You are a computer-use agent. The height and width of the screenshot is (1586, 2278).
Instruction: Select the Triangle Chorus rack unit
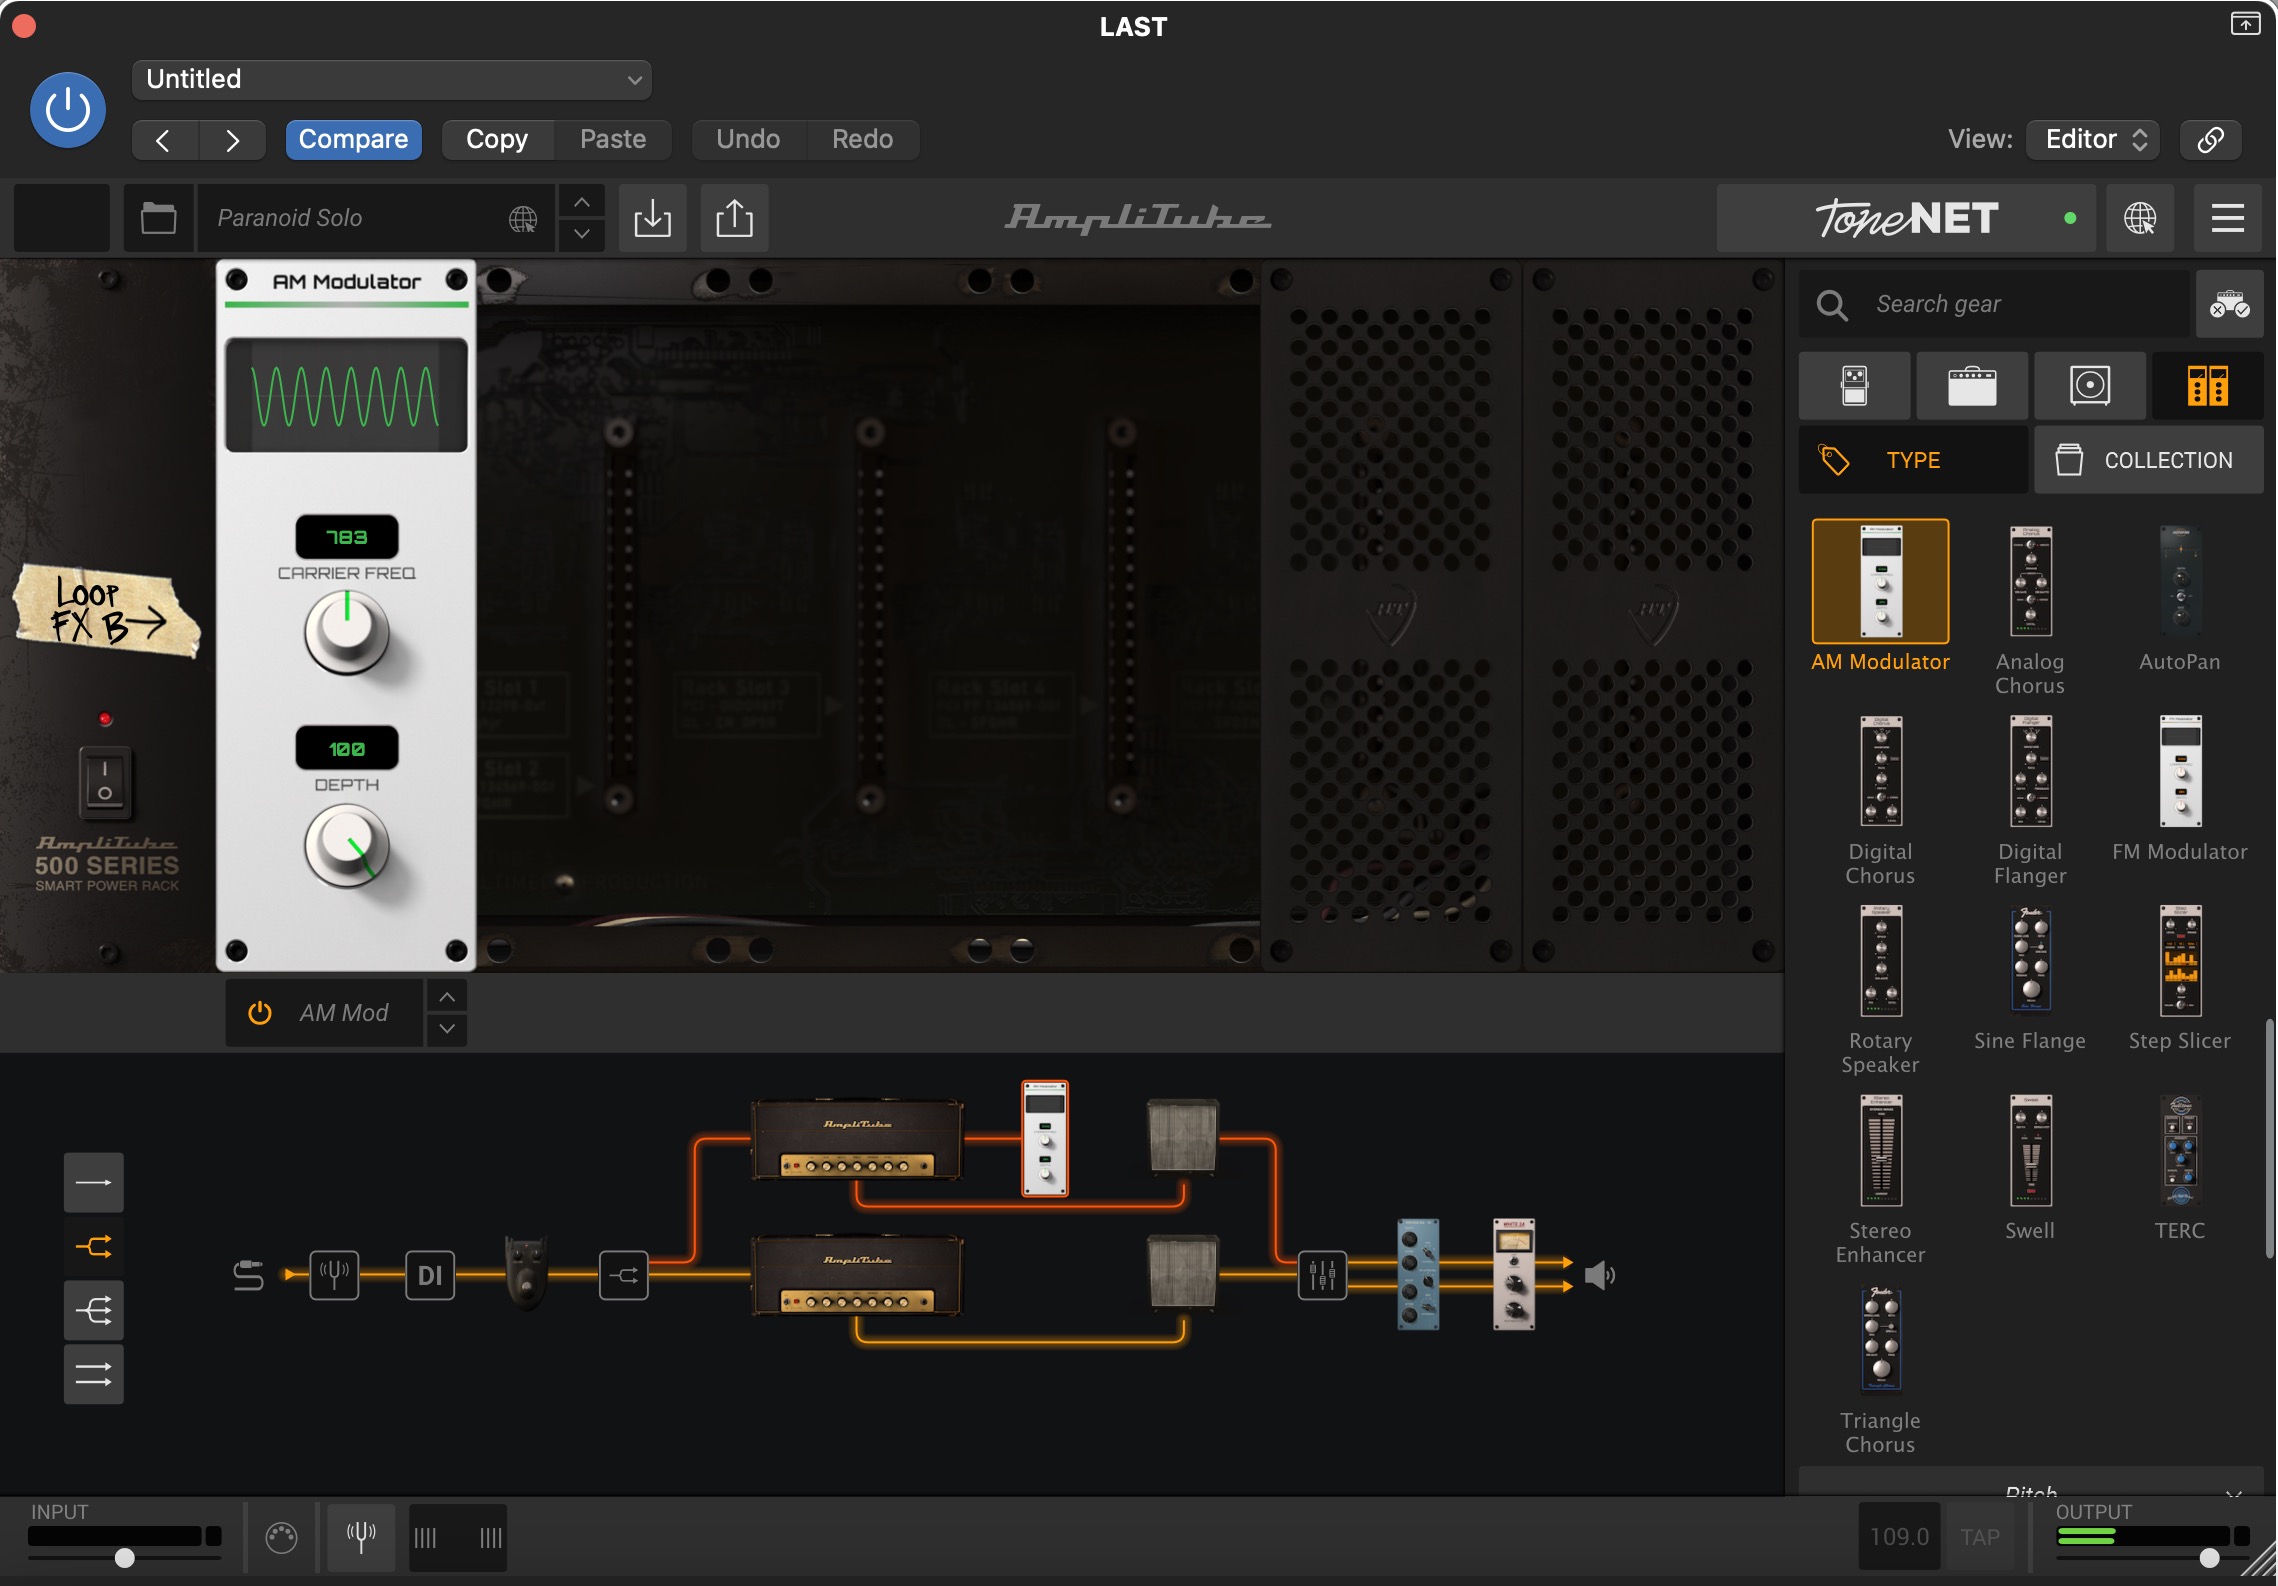(x=1881, y=1341)
